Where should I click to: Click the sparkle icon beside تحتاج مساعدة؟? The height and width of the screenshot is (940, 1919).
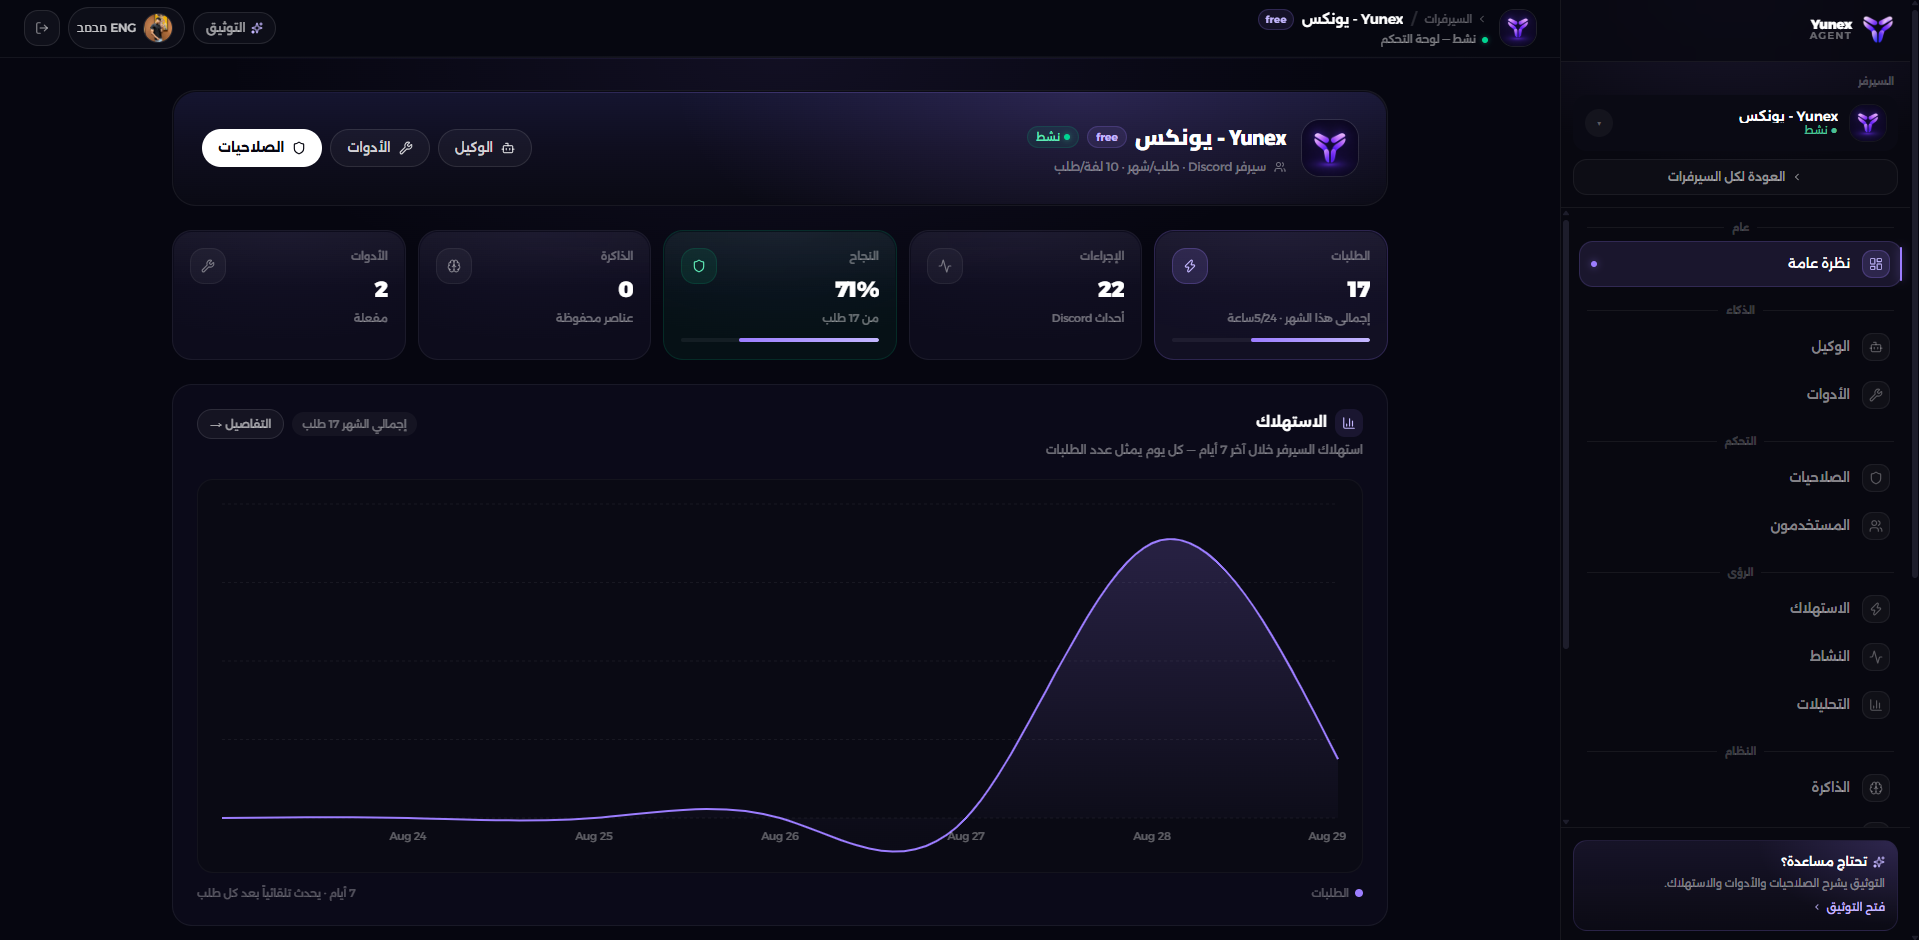pyautogui.click(x=1879, y=862)
